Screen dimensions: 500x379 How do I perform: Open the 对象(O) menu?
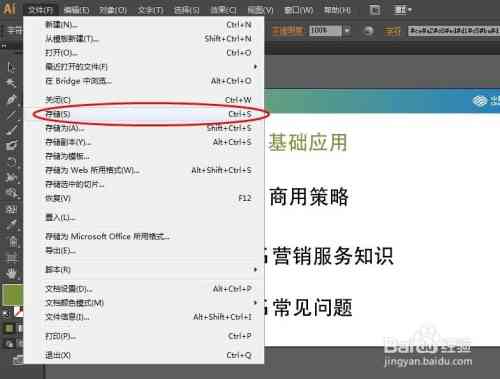[x=113, y=10]
